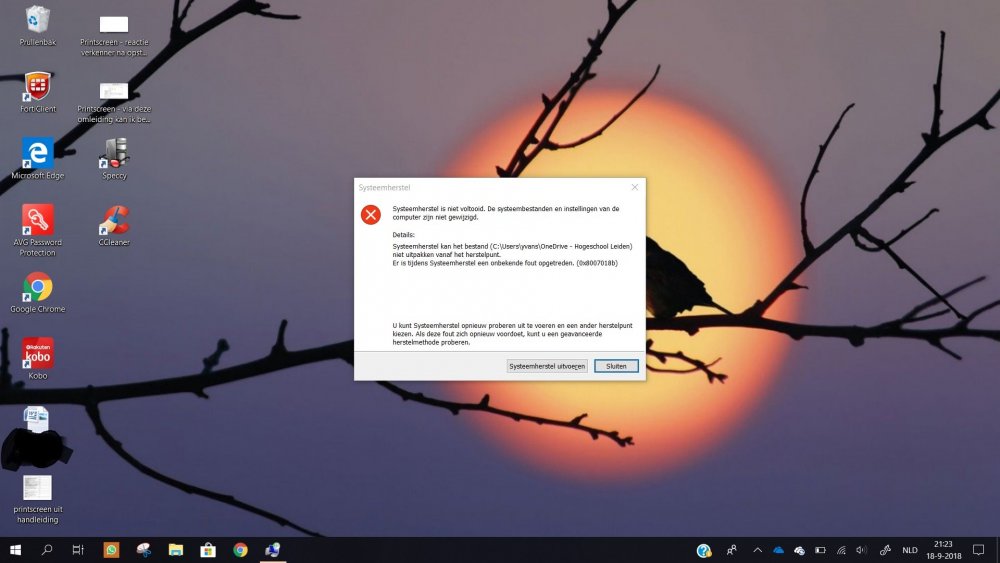The image size is (1000, 563).
Task: Select the printscreen uit handleiding file
Action: pos(38,500)
